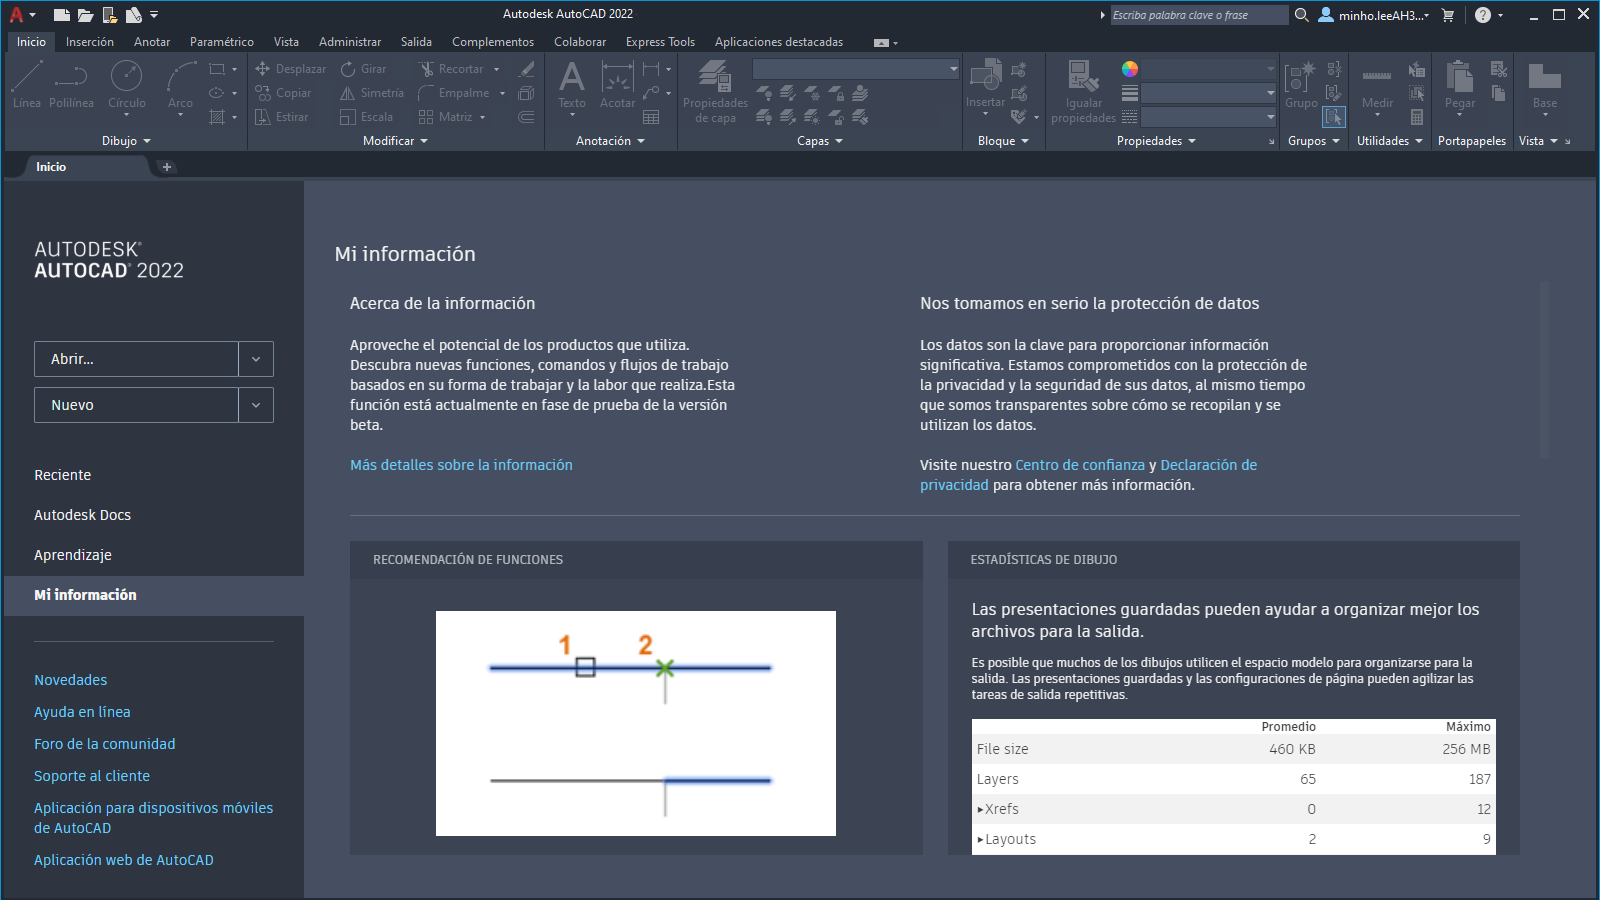Choose the Escala scale tool

coord(366,117)
